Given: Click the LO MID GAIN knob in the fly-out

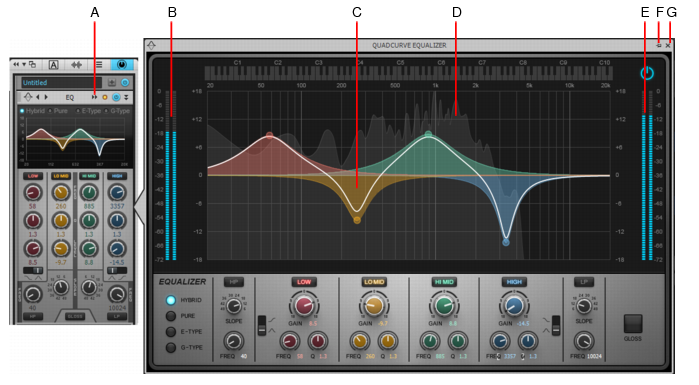Looking at the screenshot, I should (x=374, y=306).
